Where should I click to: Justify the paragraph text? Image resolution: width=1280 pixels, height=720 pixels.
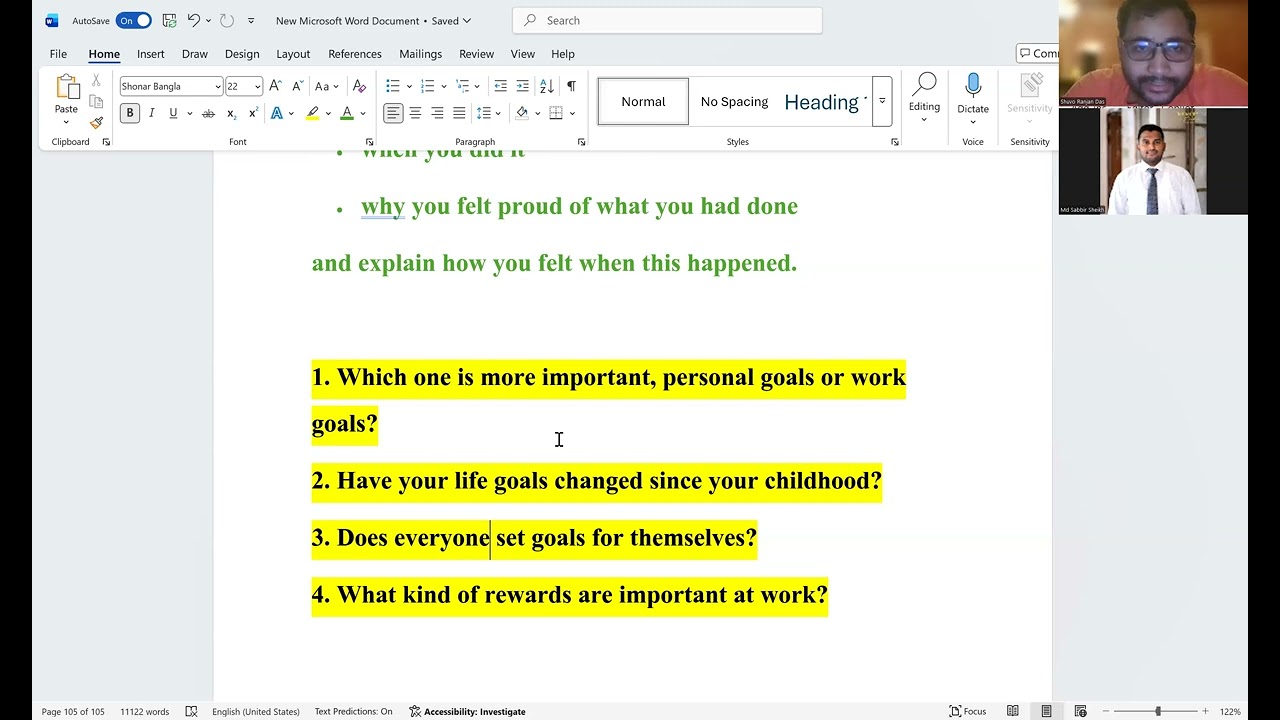(459, 113)
